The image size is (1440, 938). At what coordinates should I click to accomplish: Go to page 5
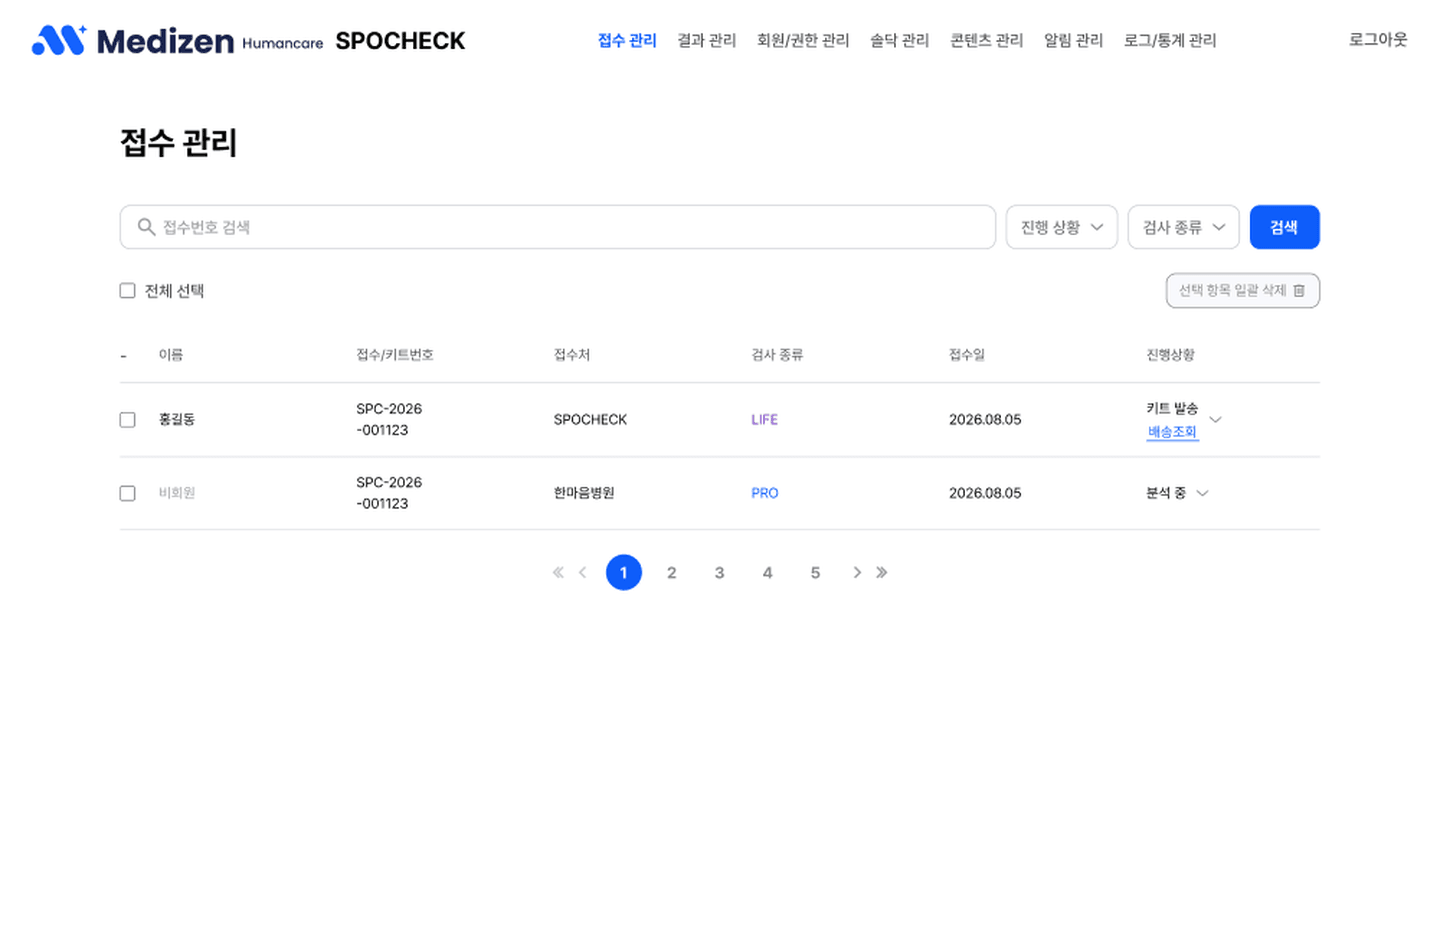click(x=815, y=572)
